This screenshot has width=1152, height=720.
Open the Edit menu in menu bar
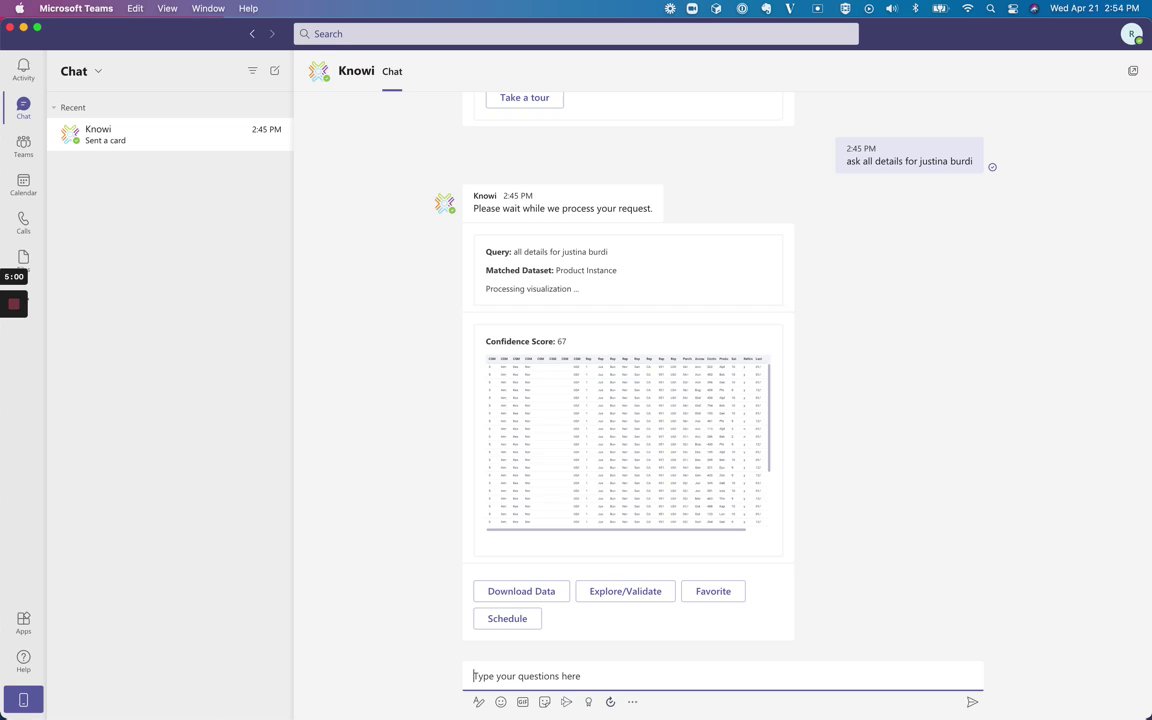click(x=135, y=8)
